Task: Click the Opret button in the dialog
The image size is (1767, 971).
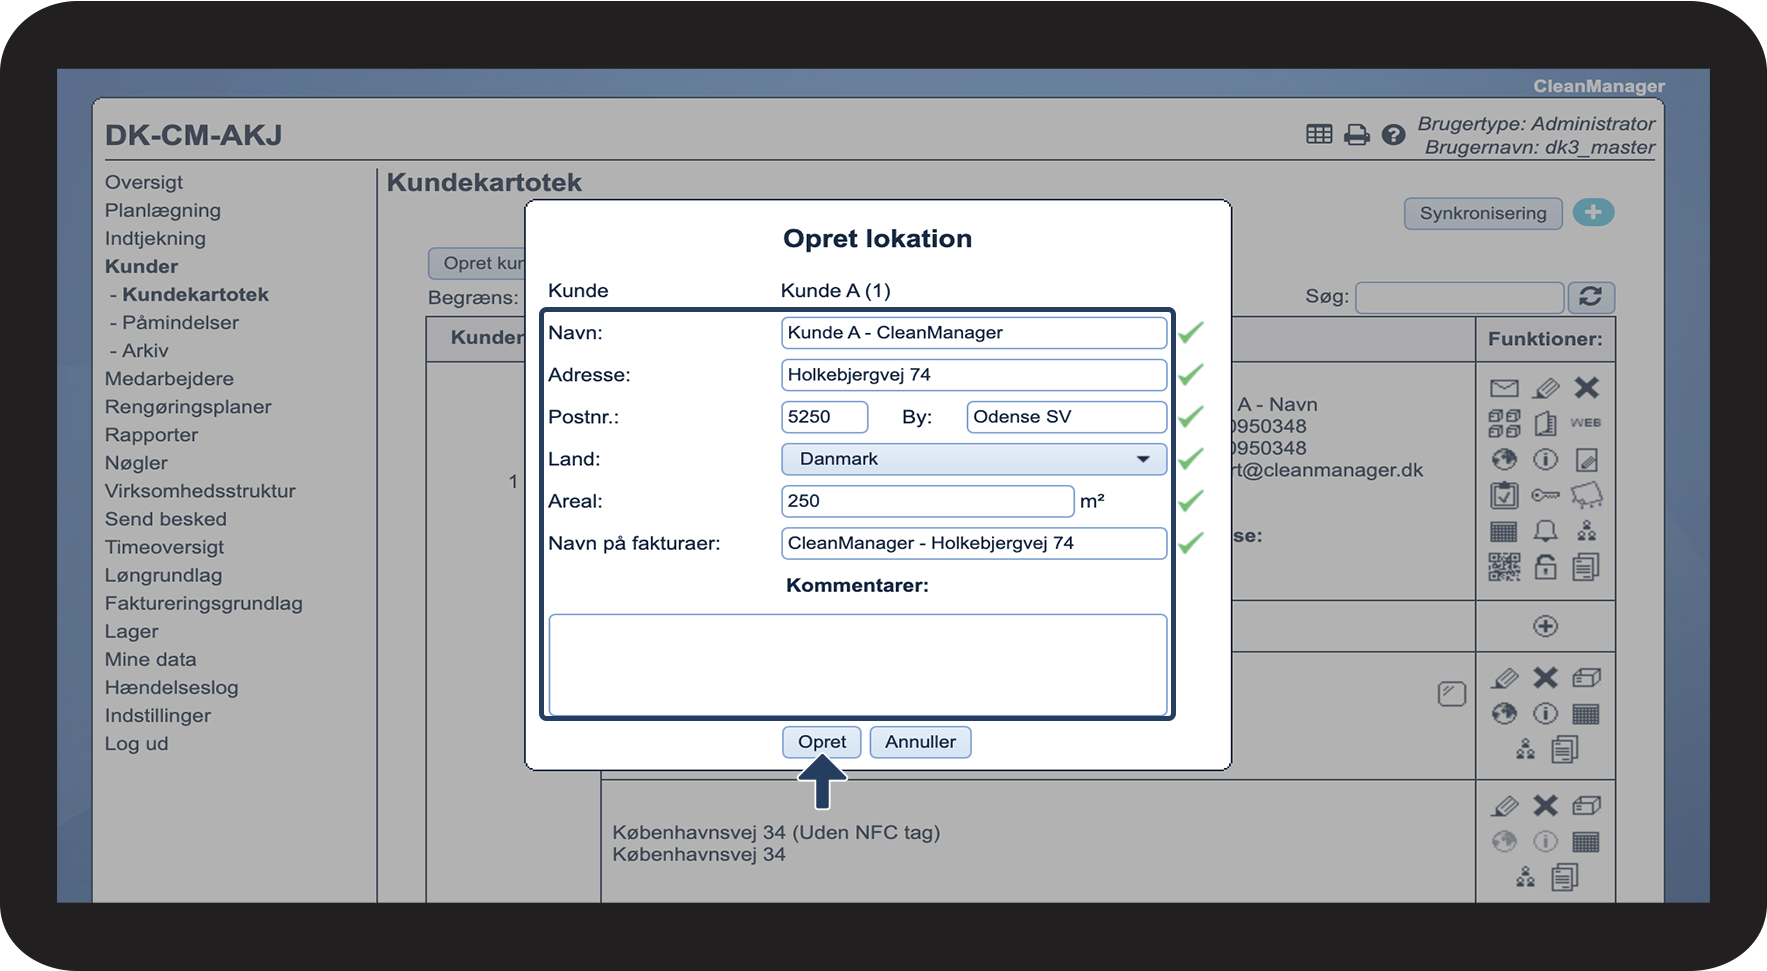Action: coord(821,742)
